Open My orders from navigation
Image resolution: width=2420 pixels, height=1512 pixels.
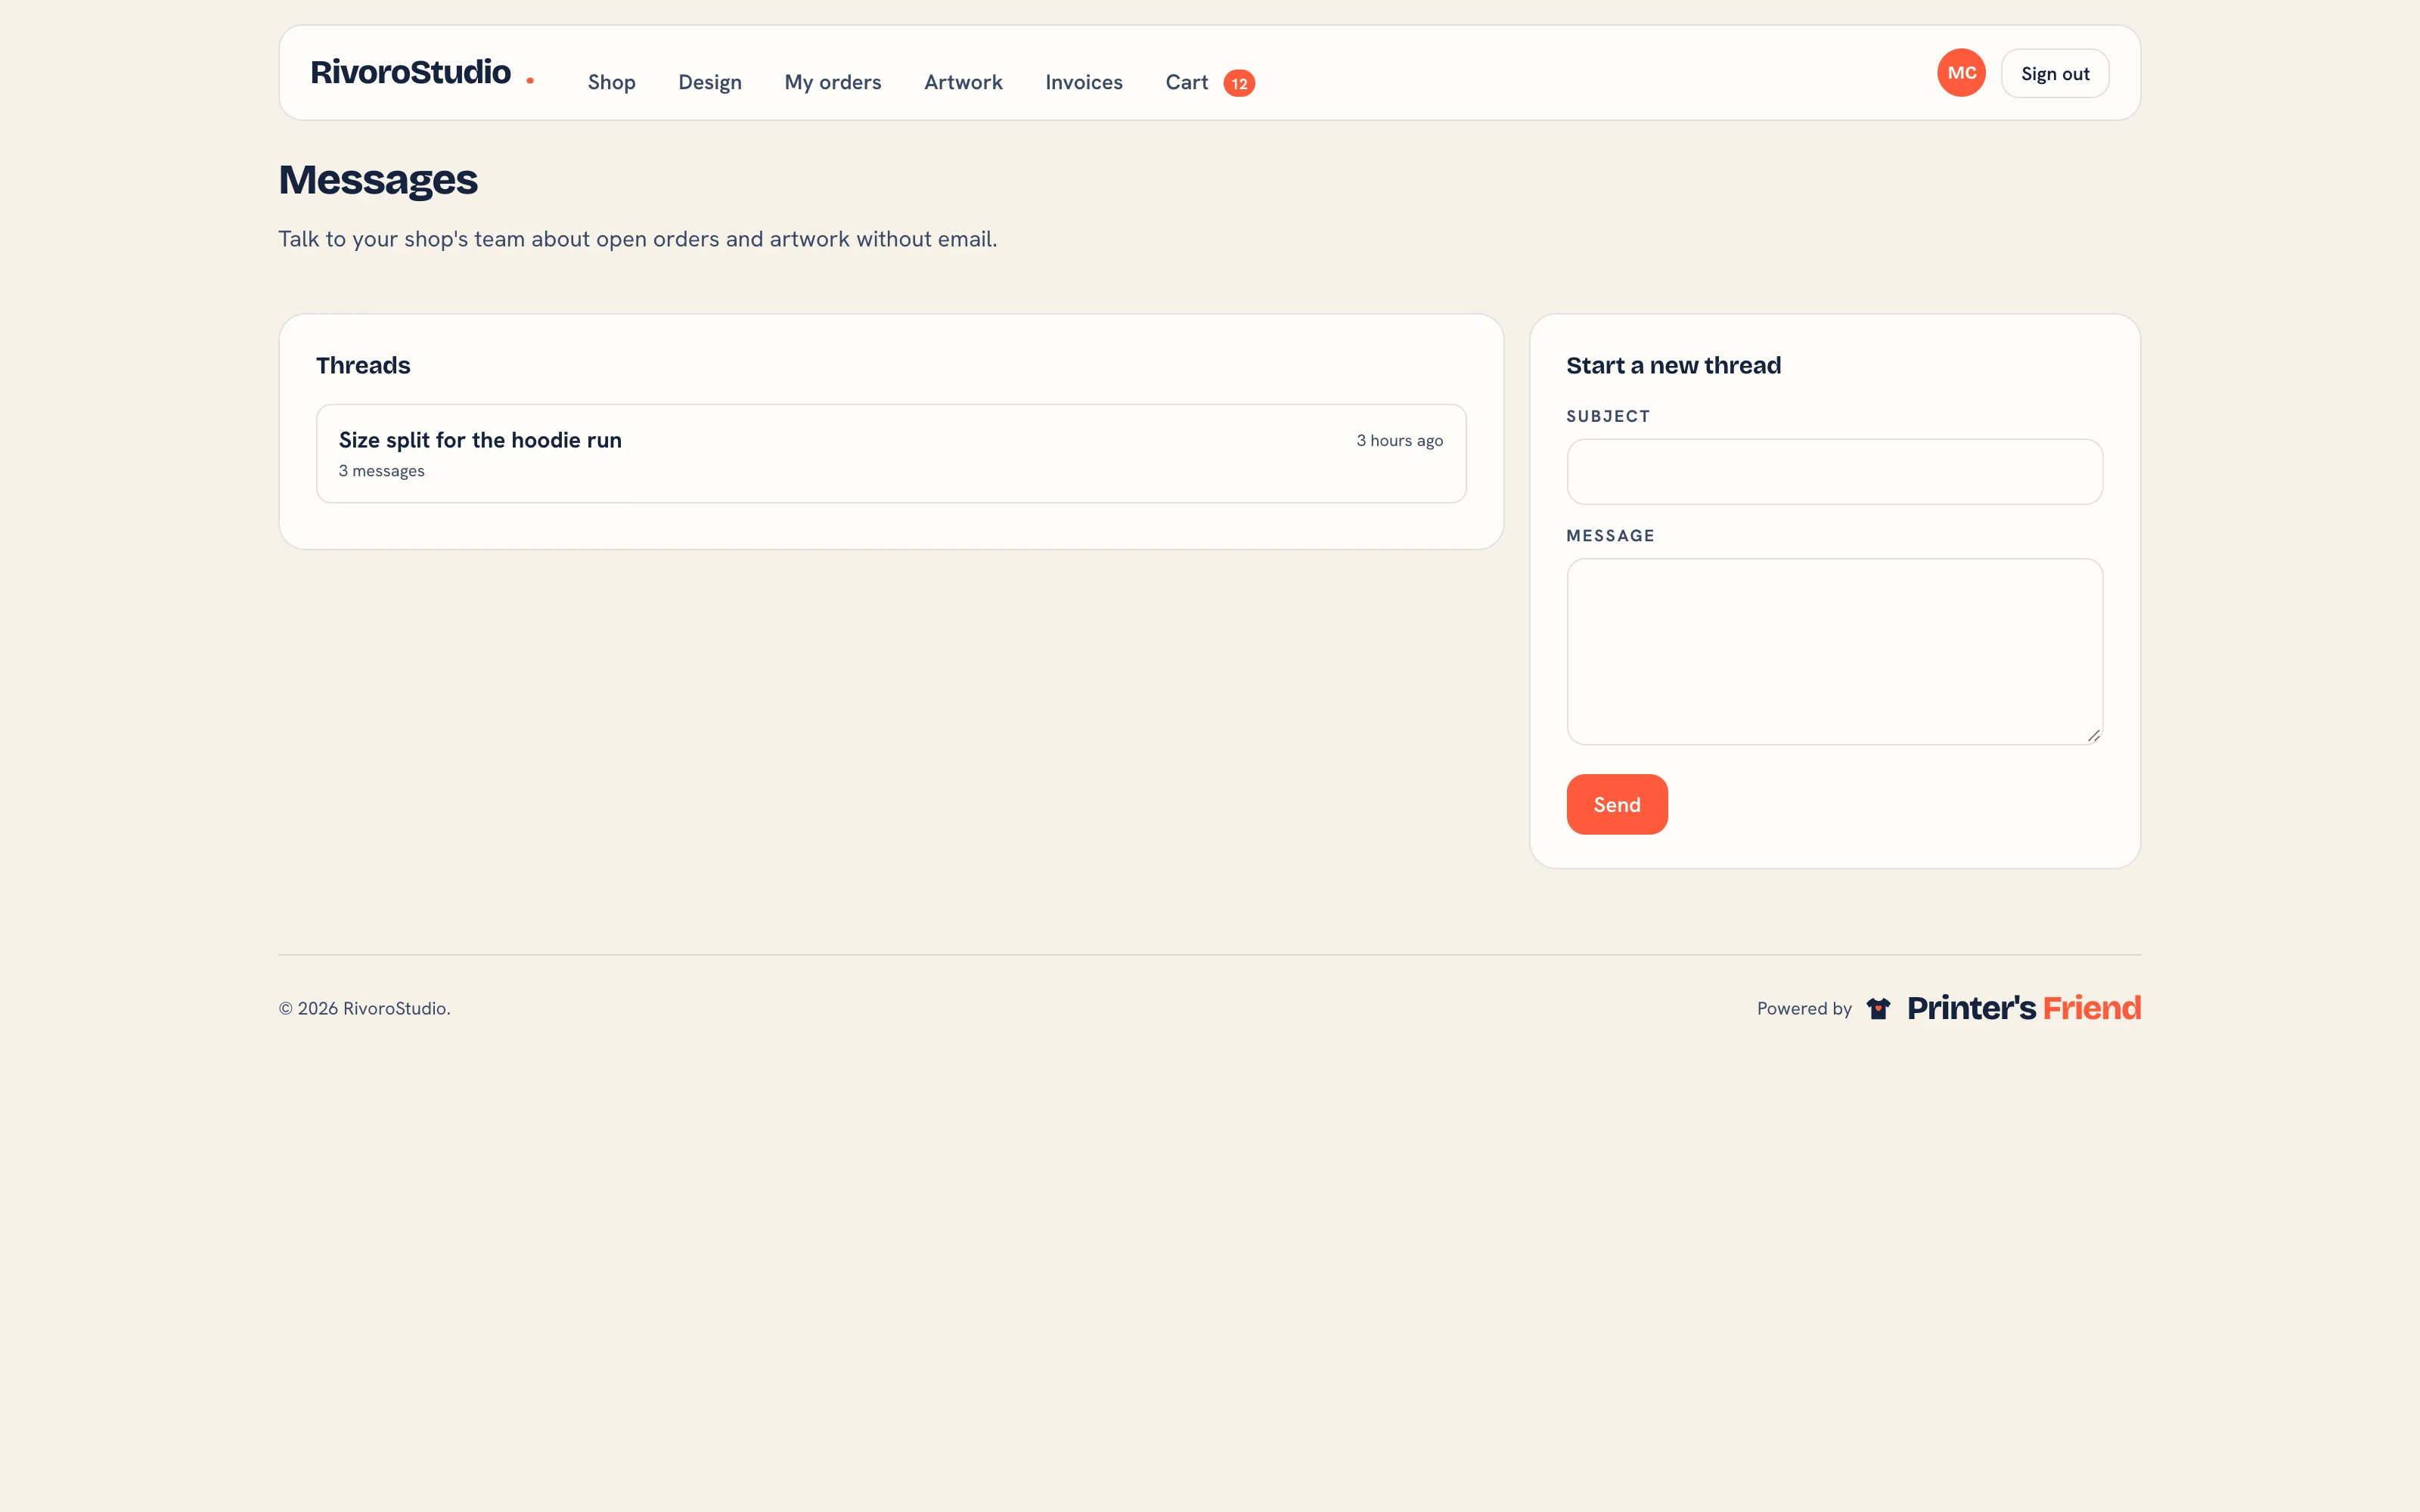pos(833,82)
